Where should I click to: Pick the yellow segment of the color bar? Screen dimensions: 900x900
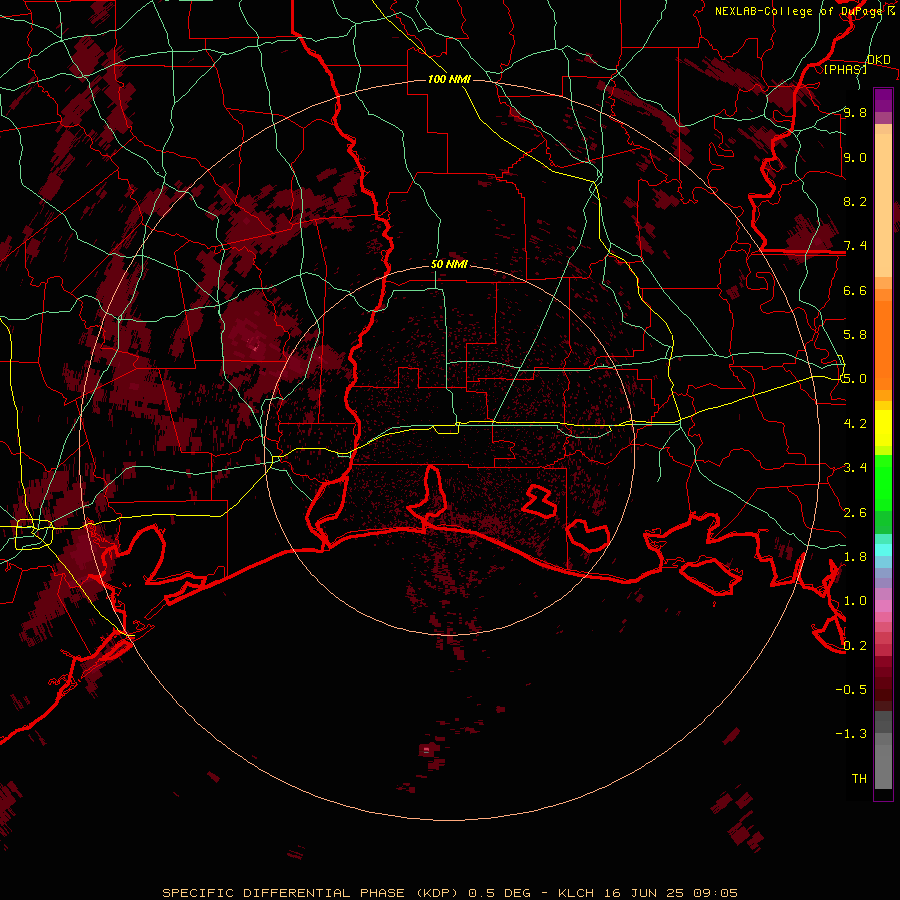[883, 428]
